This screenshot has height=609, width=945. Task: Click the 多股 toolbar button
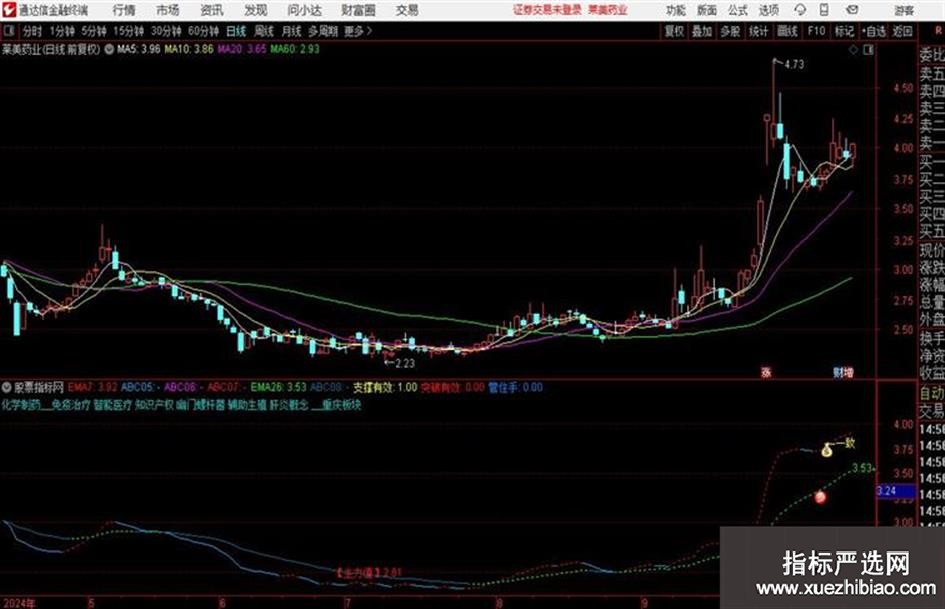coord(730,31)
